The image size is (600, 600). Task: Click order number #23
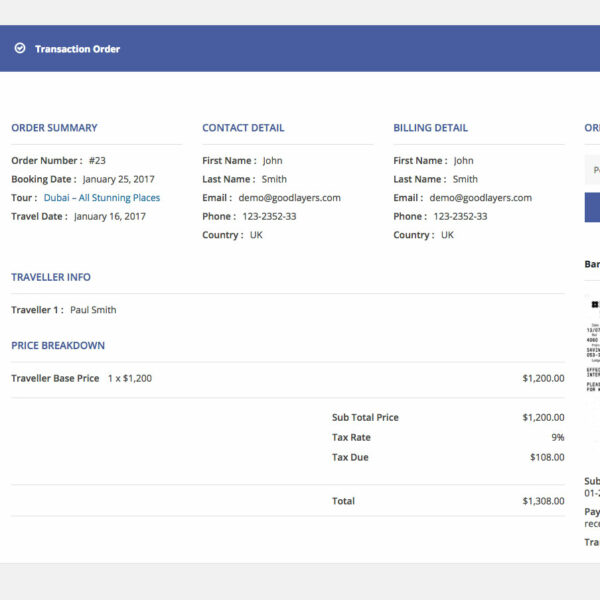pyautogui.click(x=97, y=161)
